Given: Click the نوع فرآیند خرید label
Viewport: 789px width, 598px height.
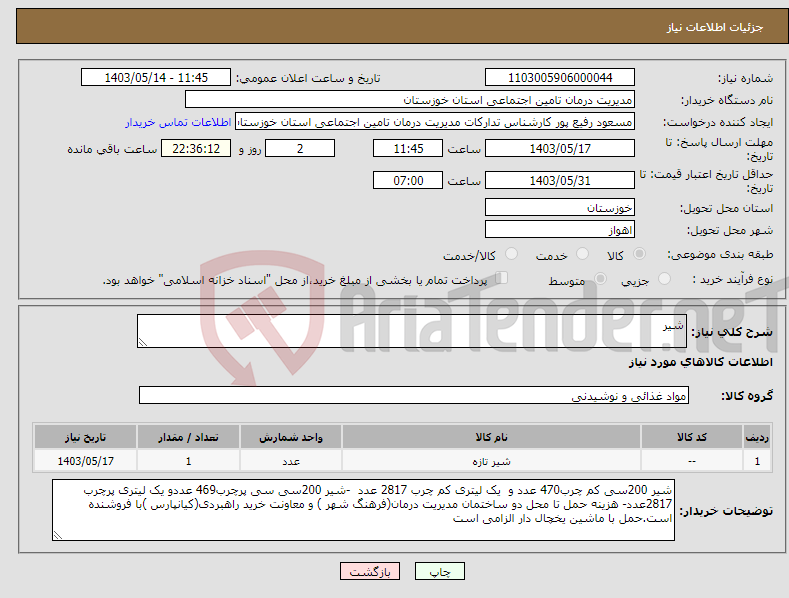Looking at the screenshot, I should click(733, 279).
